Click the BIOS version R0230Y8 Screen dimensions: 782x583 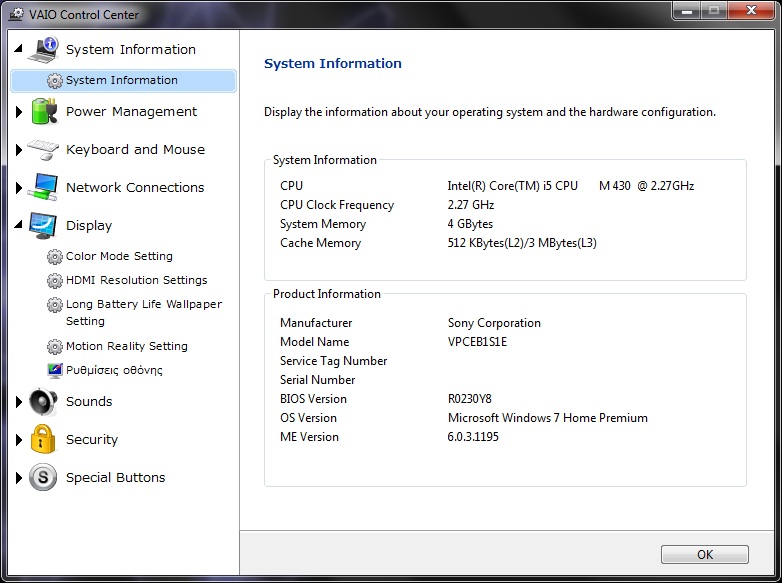(x=470, y=398)
